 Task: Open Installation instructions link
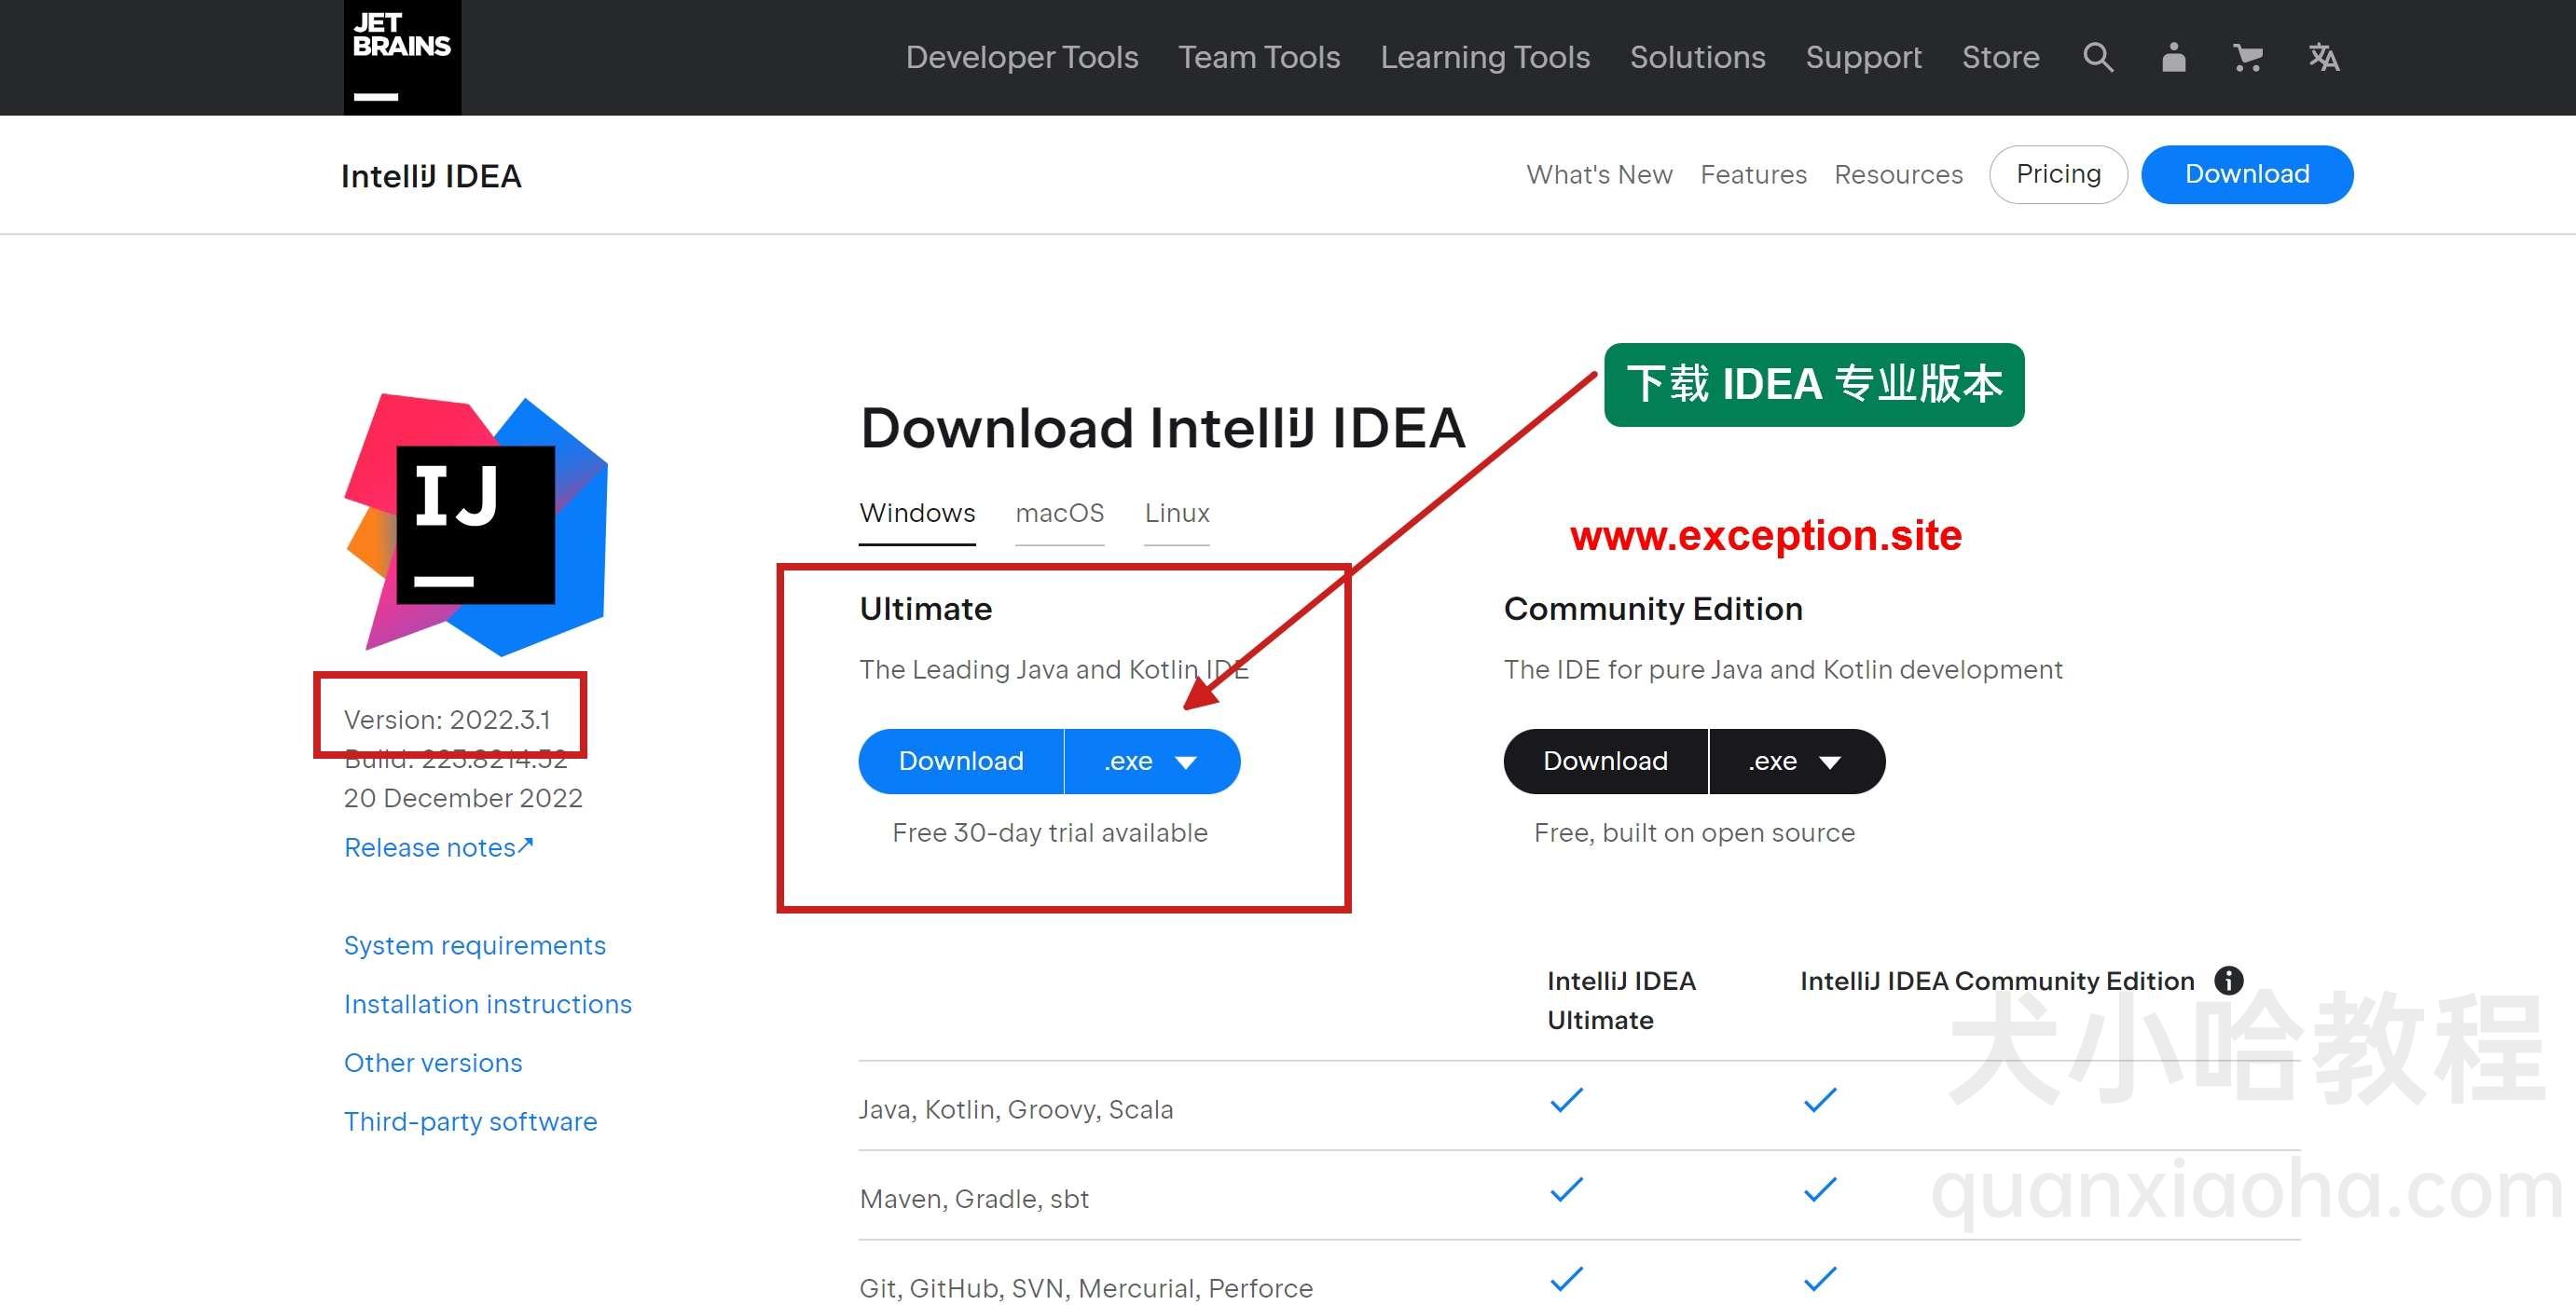pyautogui.click(x=488, y=1004)
